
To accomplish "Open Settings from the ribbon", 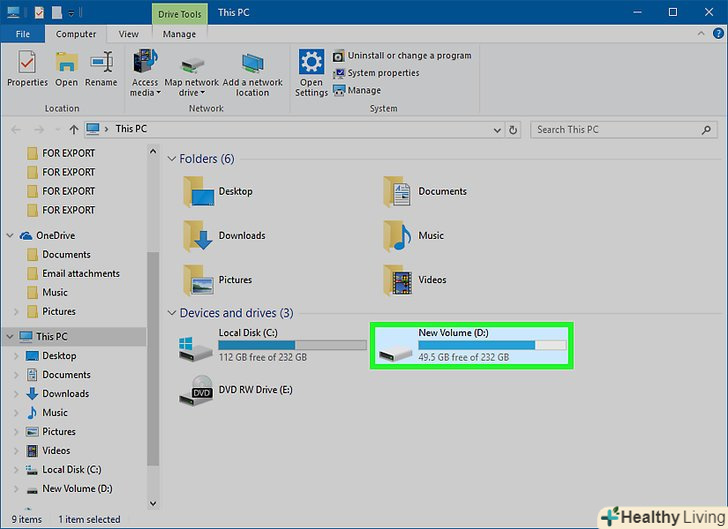I will [x=311, y=63].
